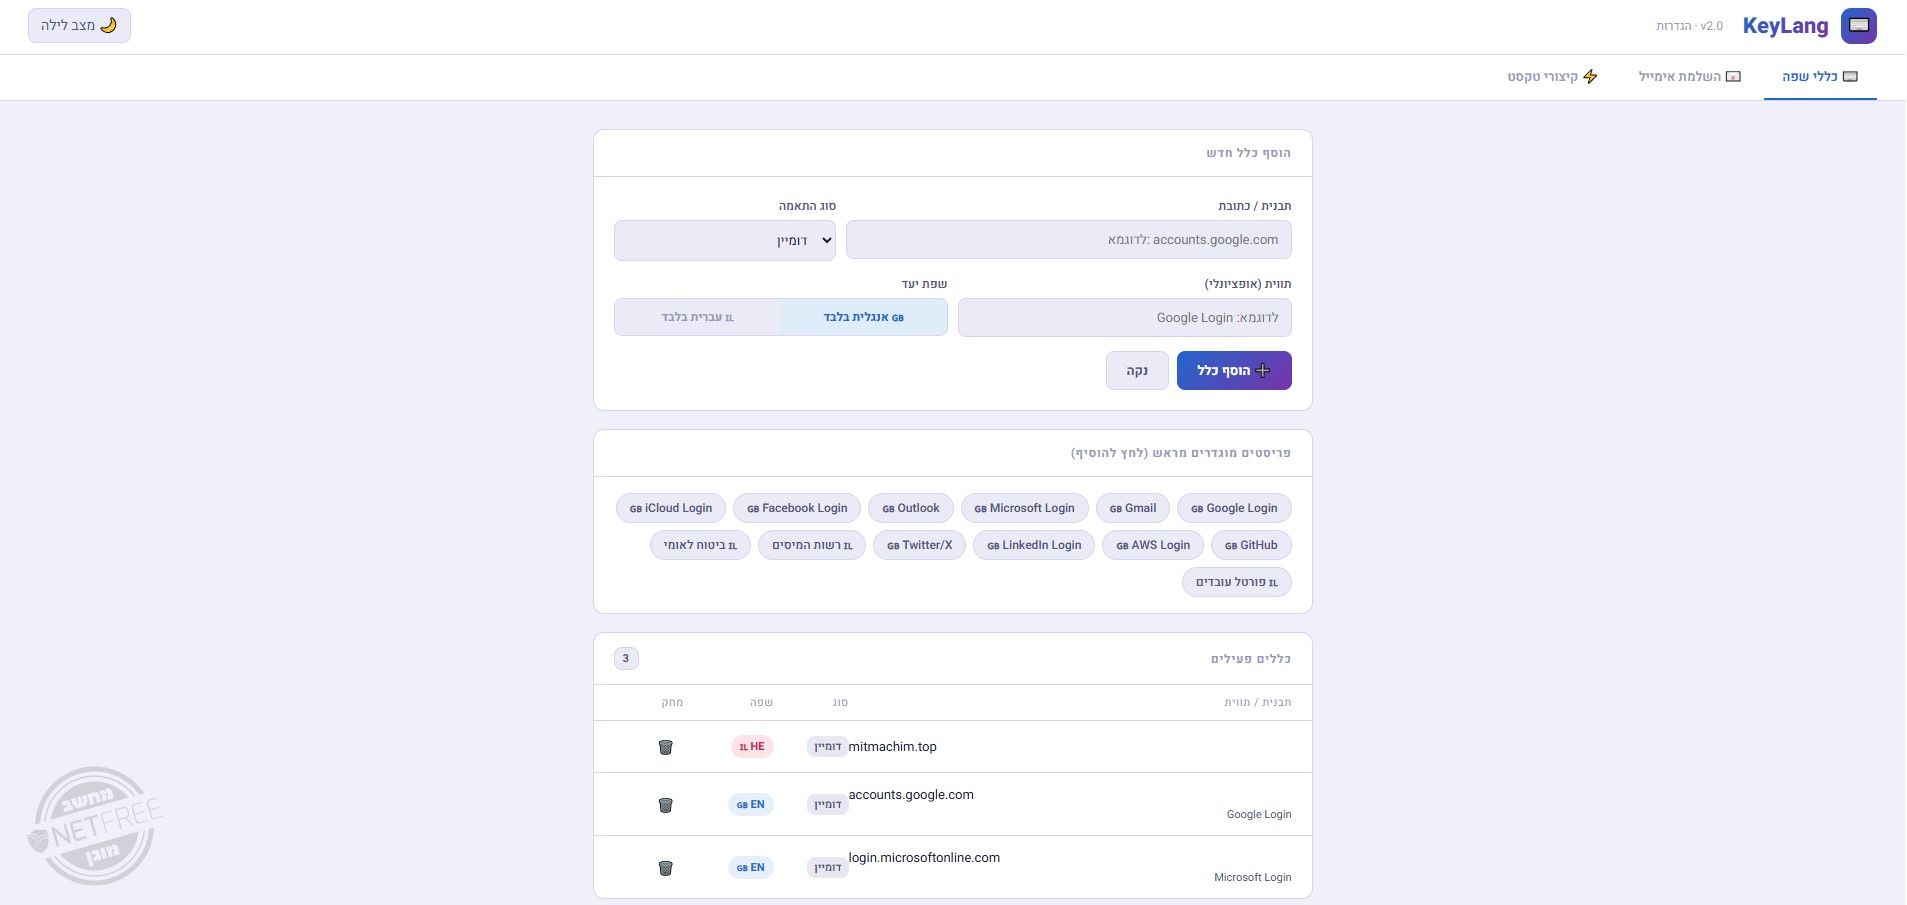Select Hebrew only (עברית בלבד) target language

698,318
